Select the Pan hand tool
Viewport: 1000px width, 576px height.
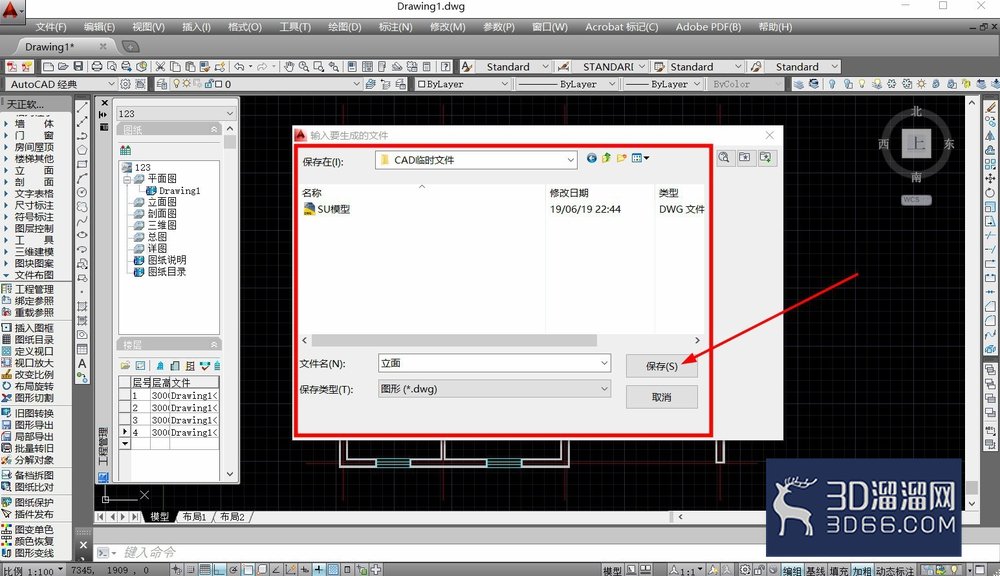point(289,66)
